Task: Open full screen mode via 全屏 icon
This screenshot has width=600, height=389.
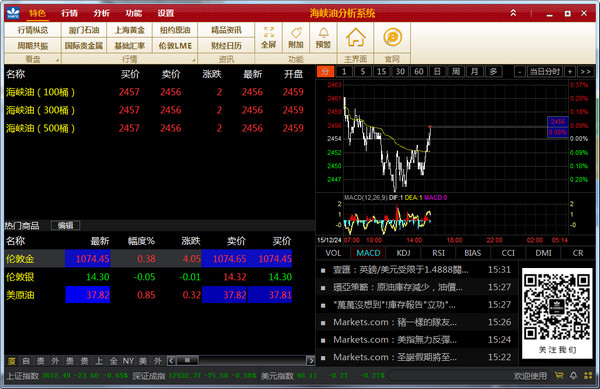Action: (x=269, y=37)
